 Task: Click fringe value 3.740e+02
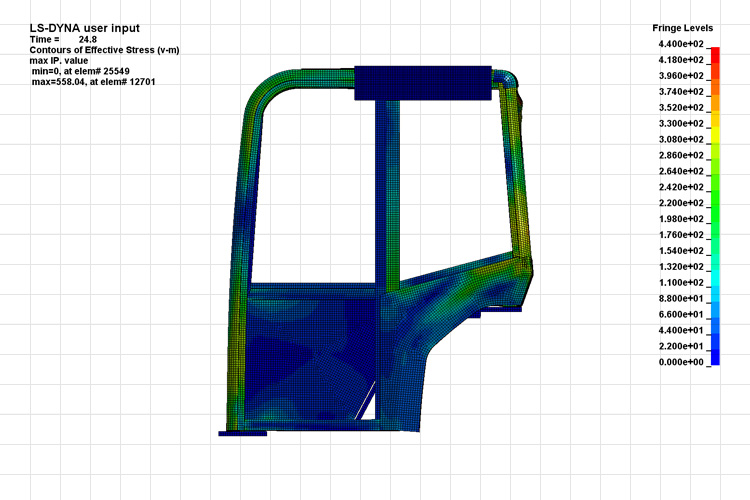coord(681,92)
